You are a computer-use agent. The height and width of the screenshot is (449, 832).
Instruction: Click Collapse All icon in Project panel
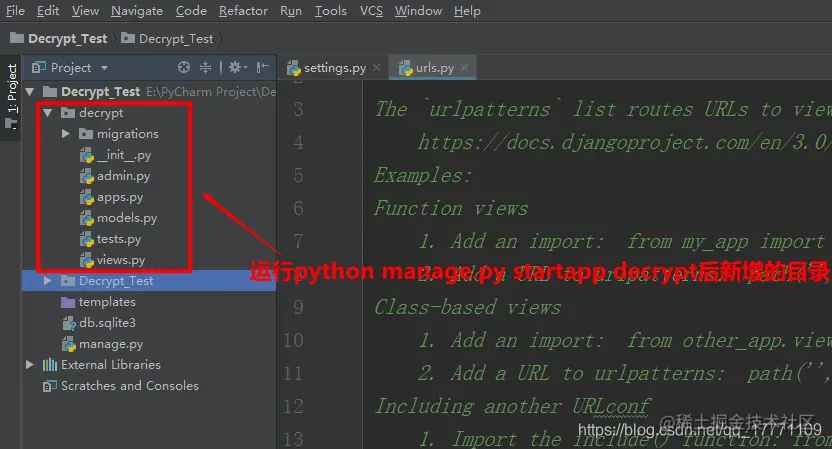[205, 67]
